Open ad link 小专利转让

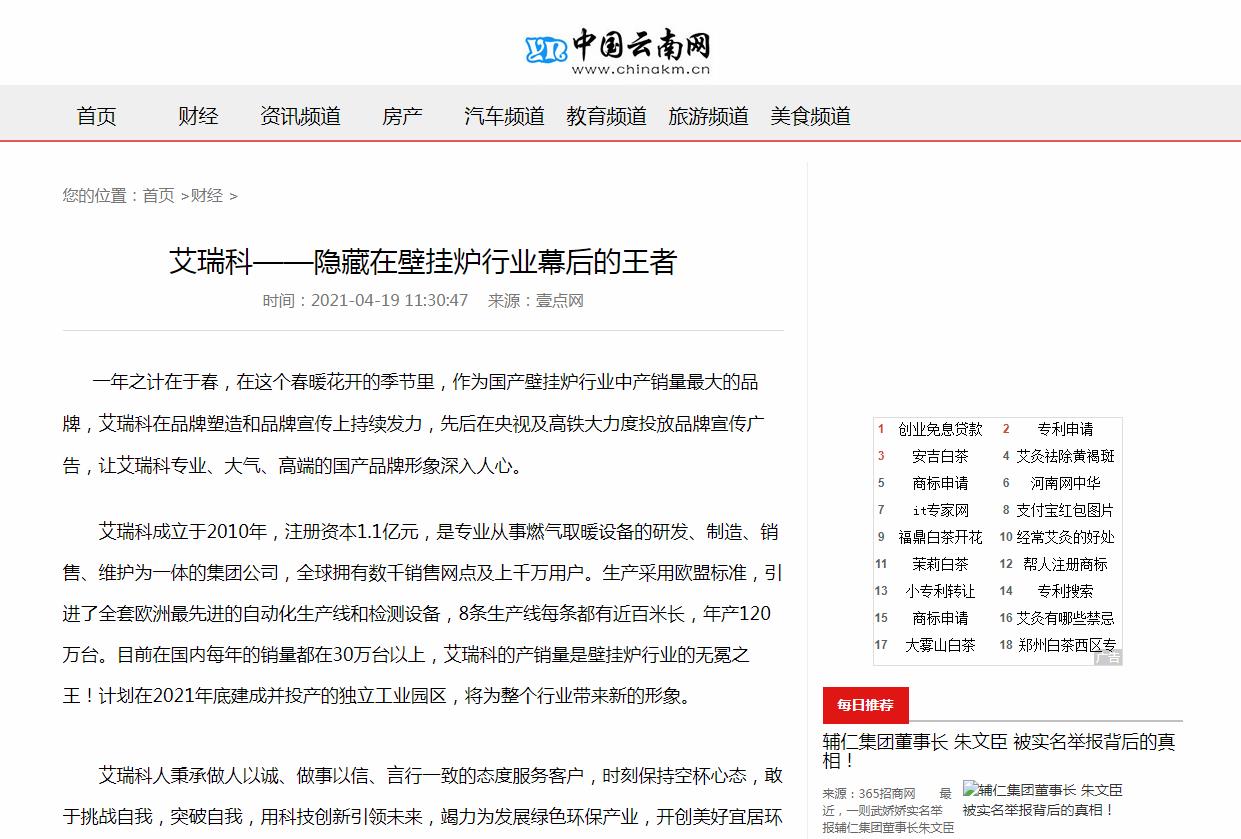pyautogui.click(x=940, y=591)
